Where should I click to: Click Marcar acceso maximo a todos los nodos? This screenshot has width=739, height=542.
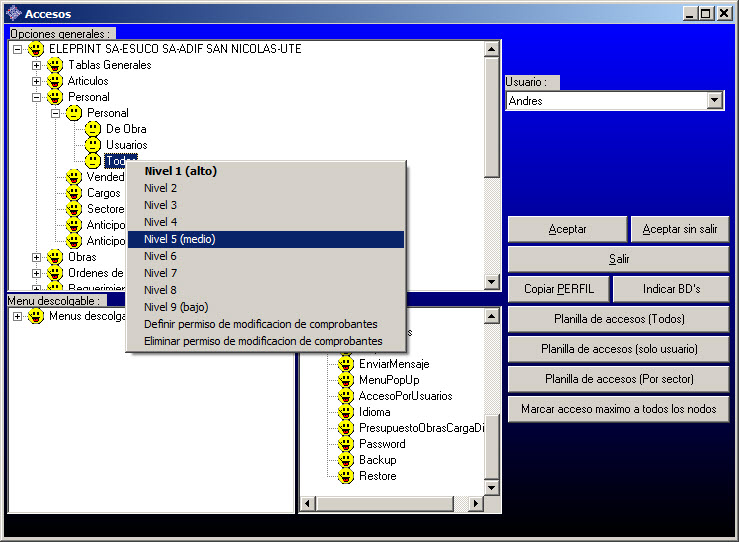pos(618,409)
